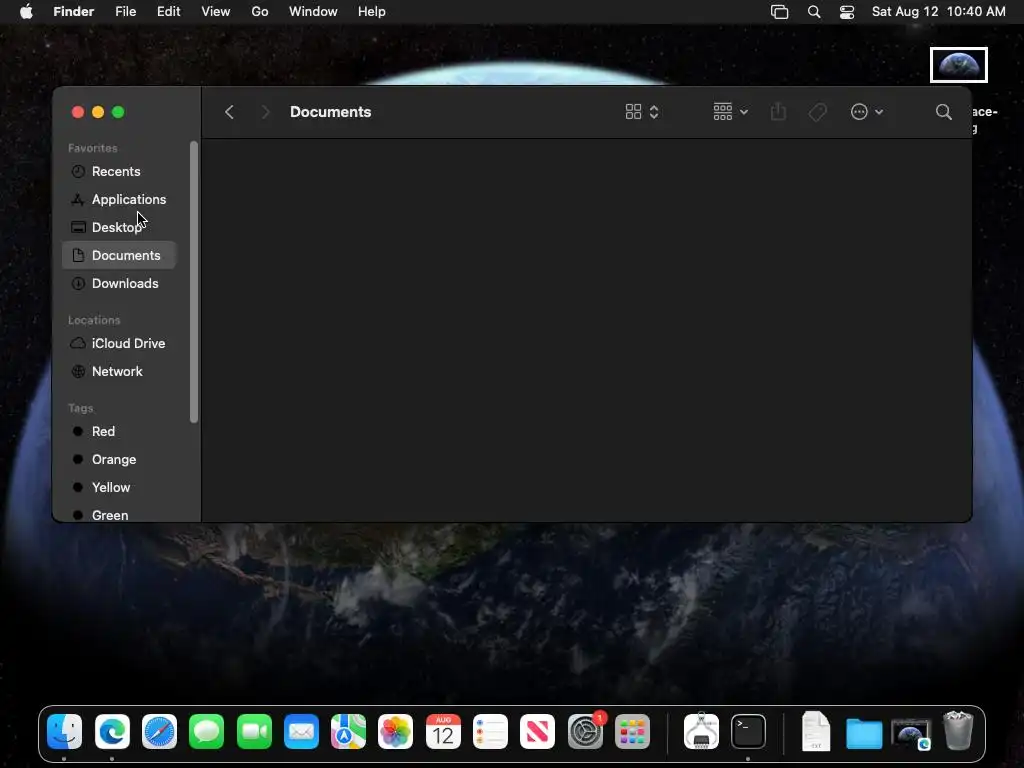Open Recents in sidebar
Viewport: 1024px width, 768px height.
[119, 171]
